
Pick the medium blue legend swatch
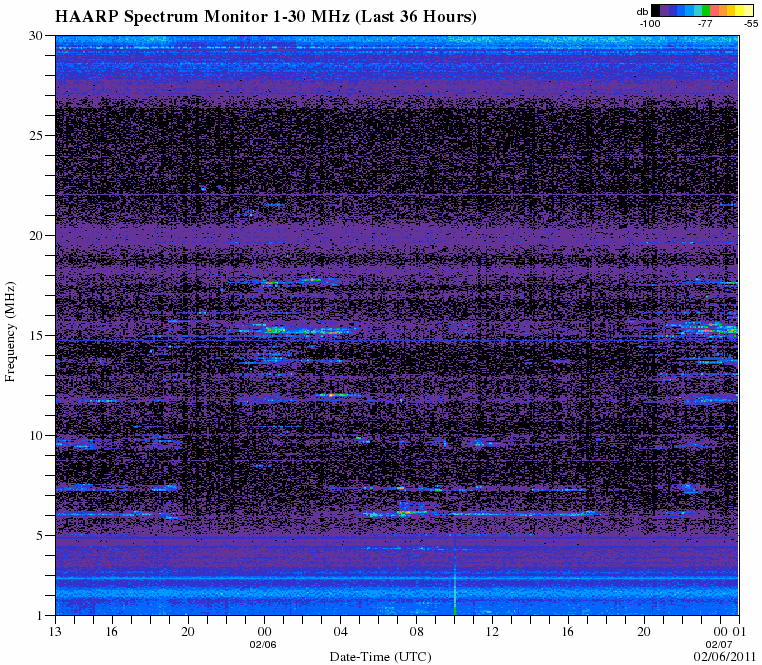(x=681, y=10)
